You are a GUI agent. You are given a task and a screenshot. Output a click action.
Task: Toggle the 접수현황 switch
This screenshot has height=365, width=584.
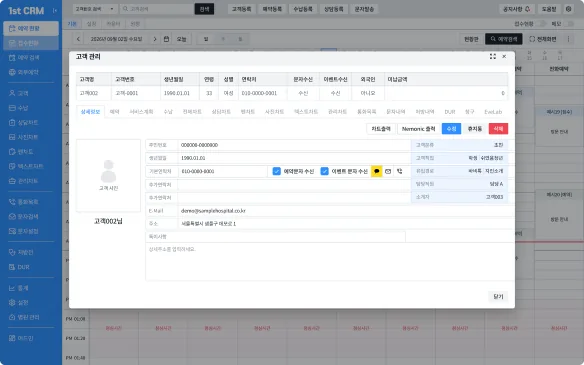(x=541, y=24)
